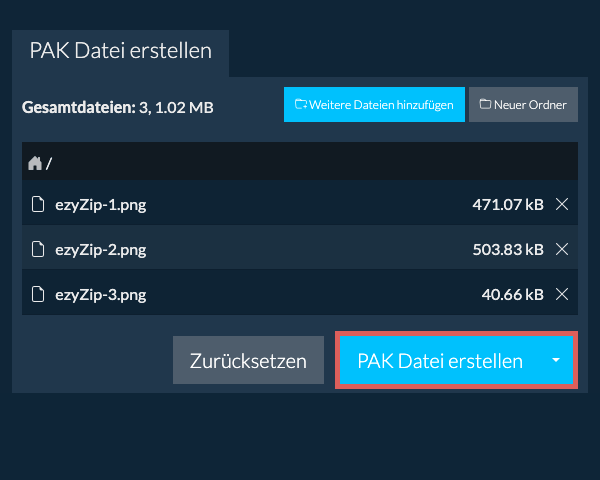Viewport: 600px width, 480px height.
Task: Open the 'PAK Datei erstellen' tab
Action: (121, 53)
